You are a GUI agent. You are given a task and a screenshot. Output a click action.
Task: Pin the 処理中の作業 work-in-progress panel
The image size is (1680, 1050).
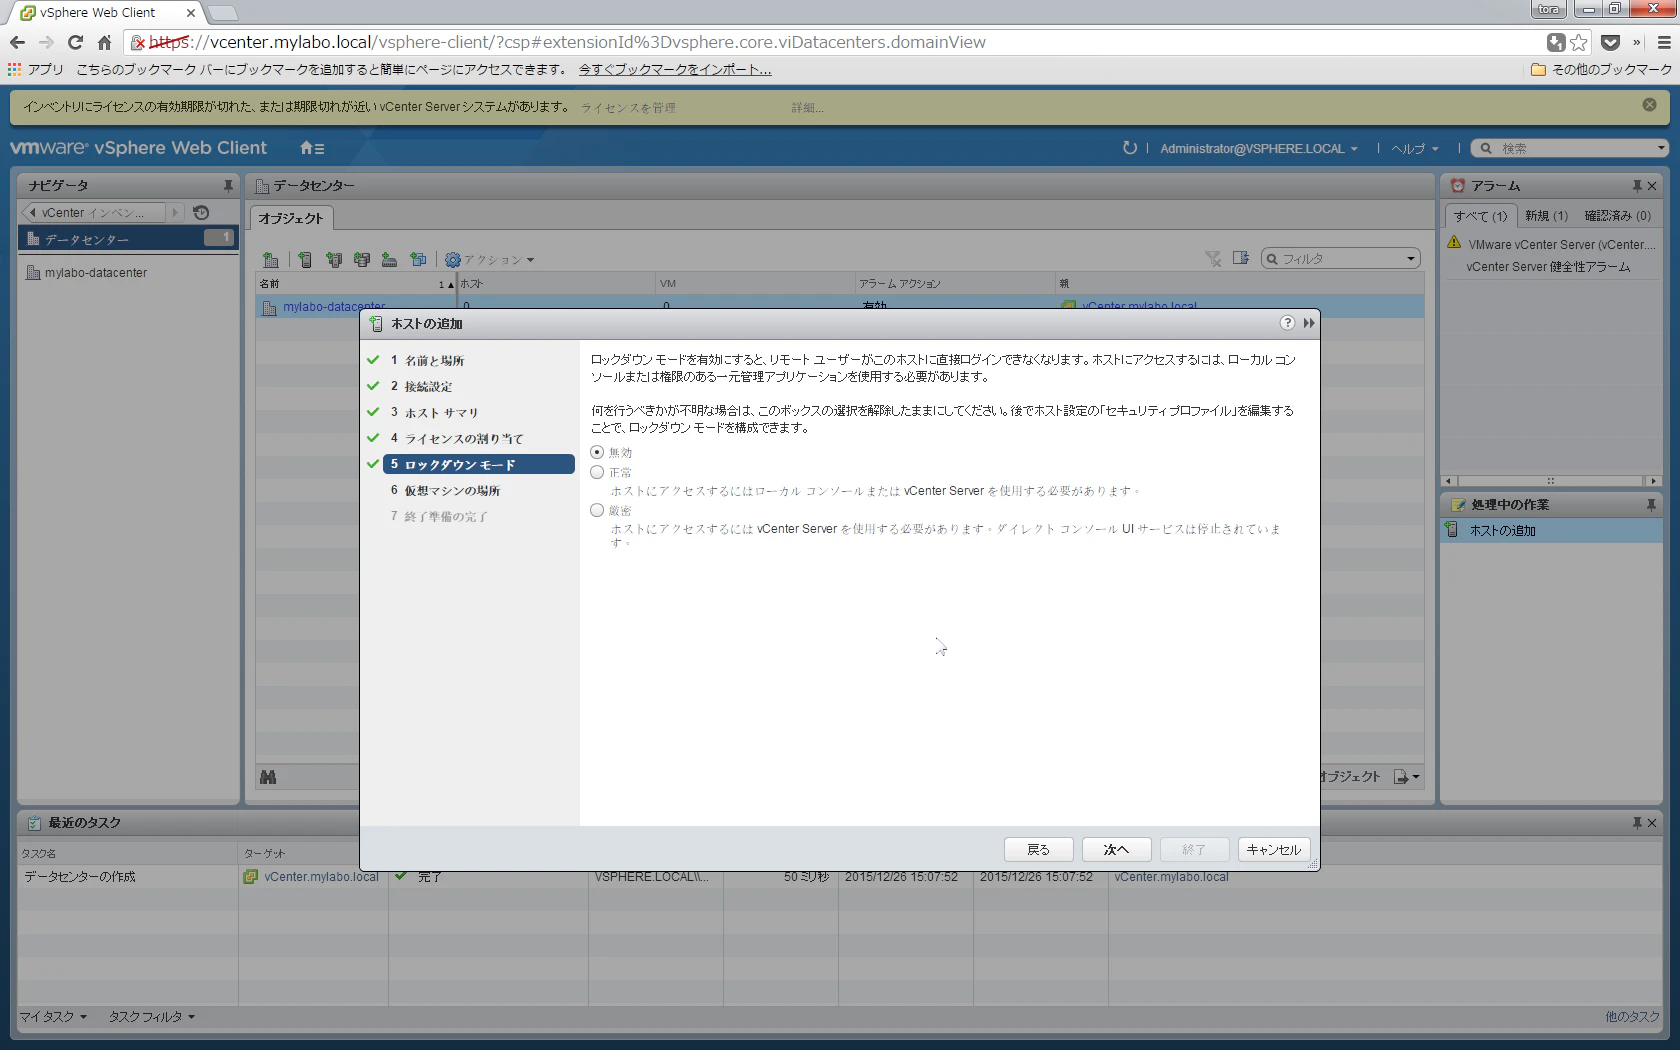click(1651, 505)
